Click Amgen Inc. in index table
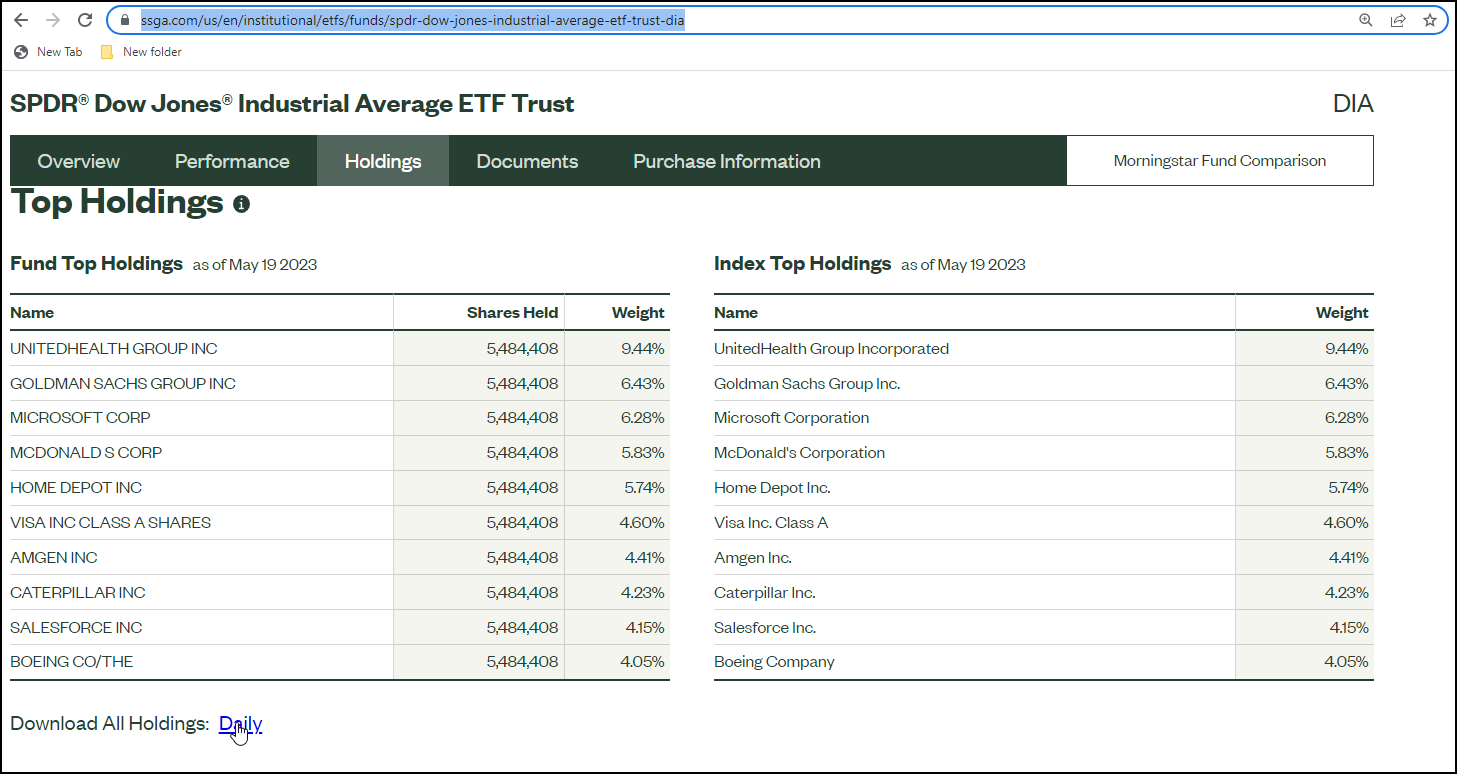Viewport: 1457px width, 774px height. pos(753,558)
